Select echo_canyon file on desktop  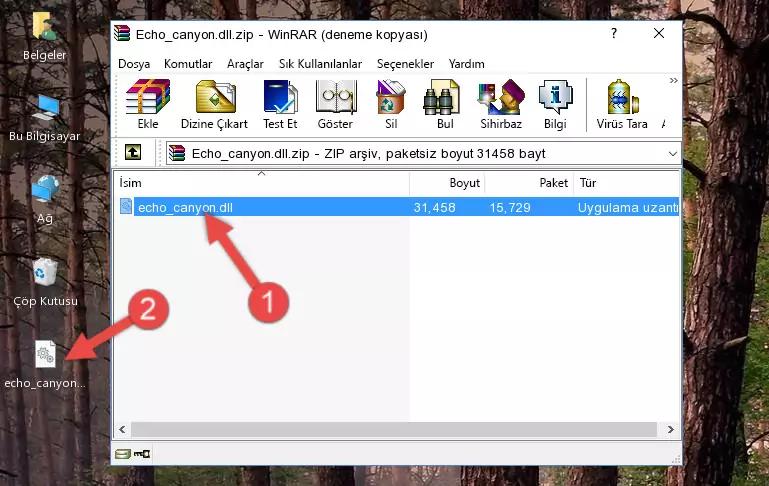pyautogui.click(x=45, y=365)
